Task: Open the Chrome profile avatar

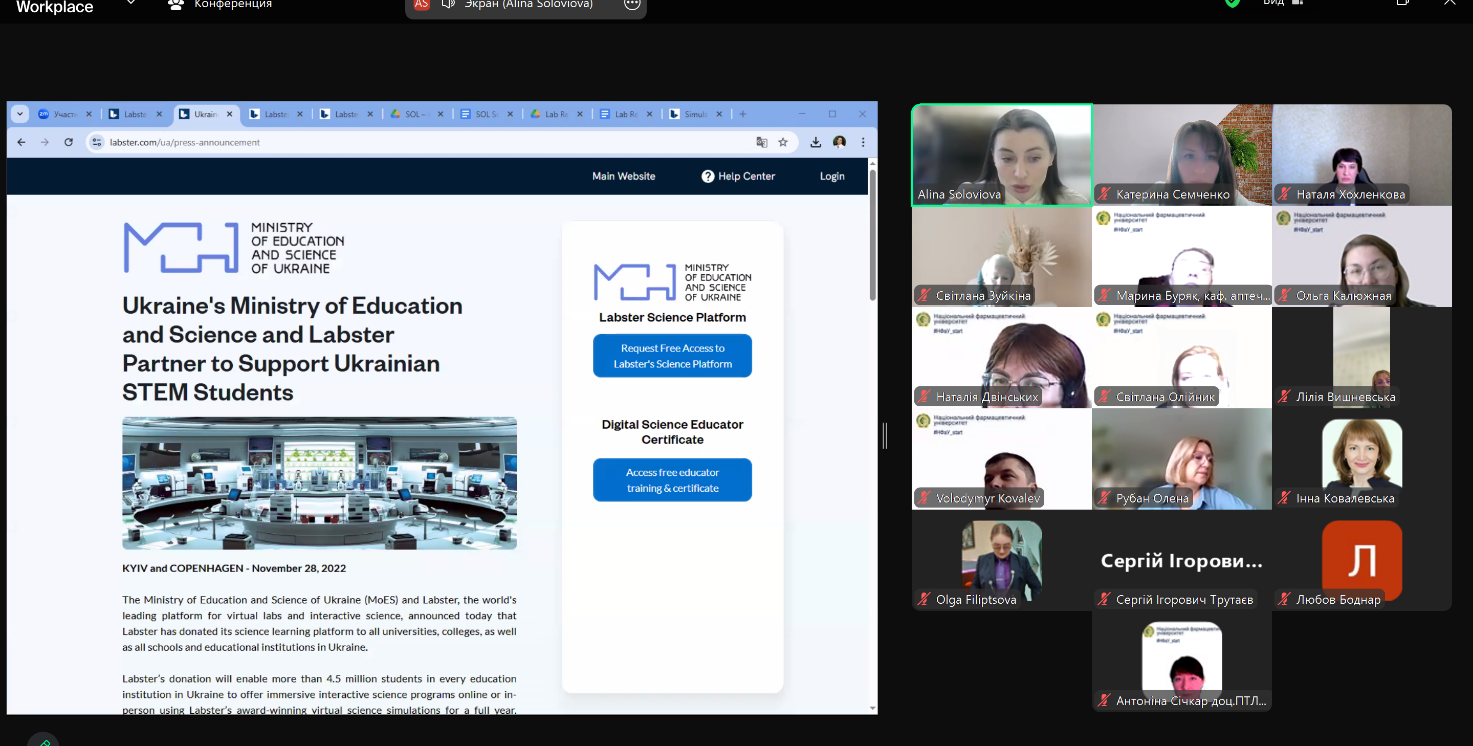Action: click(x=839, y=142)
